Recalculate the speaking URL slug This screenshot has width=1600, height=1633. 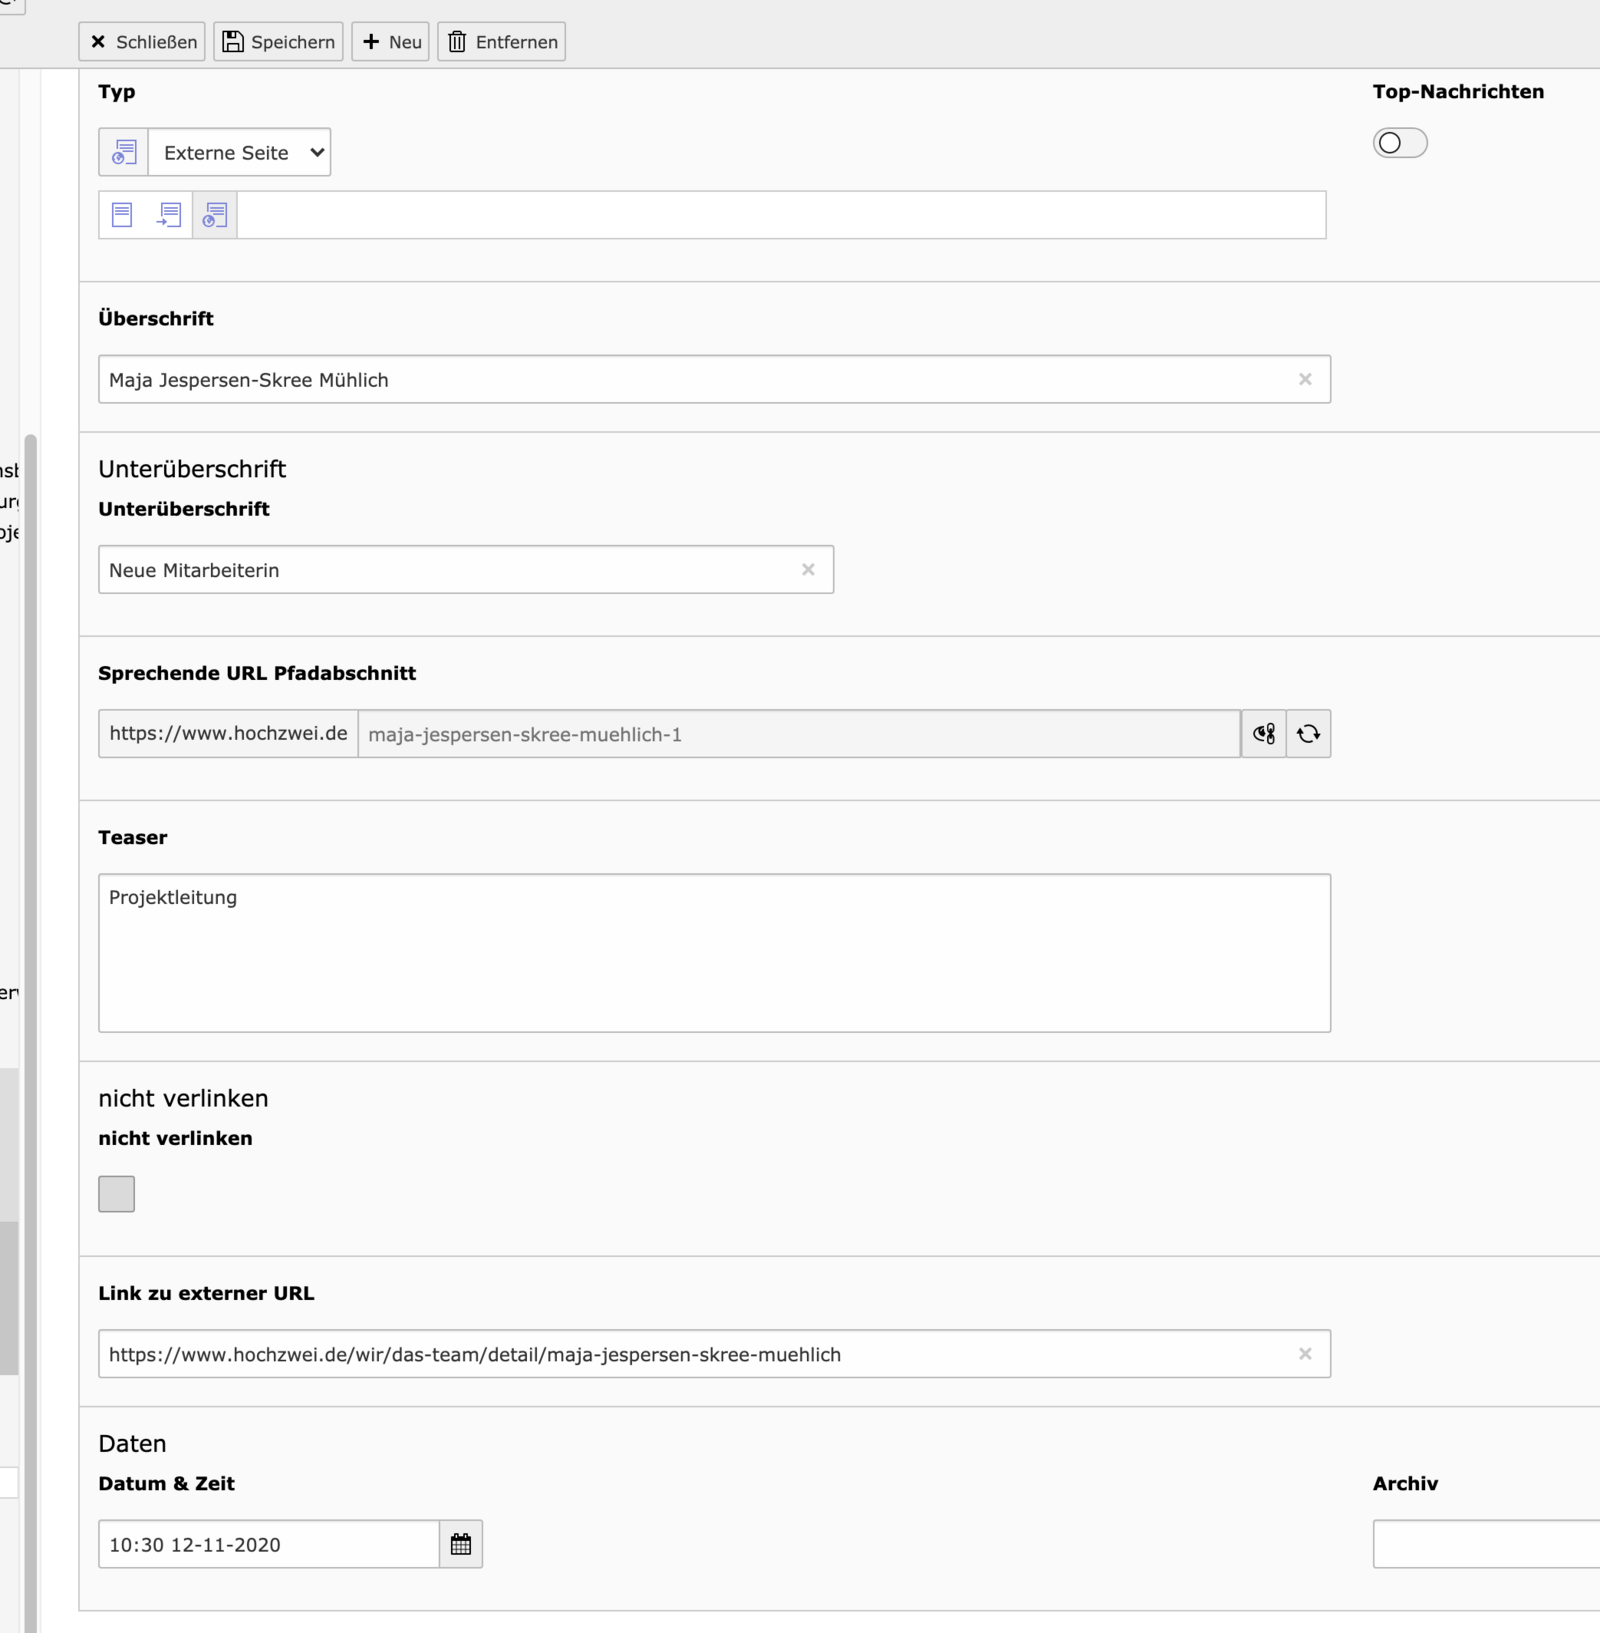(1308, 734)
